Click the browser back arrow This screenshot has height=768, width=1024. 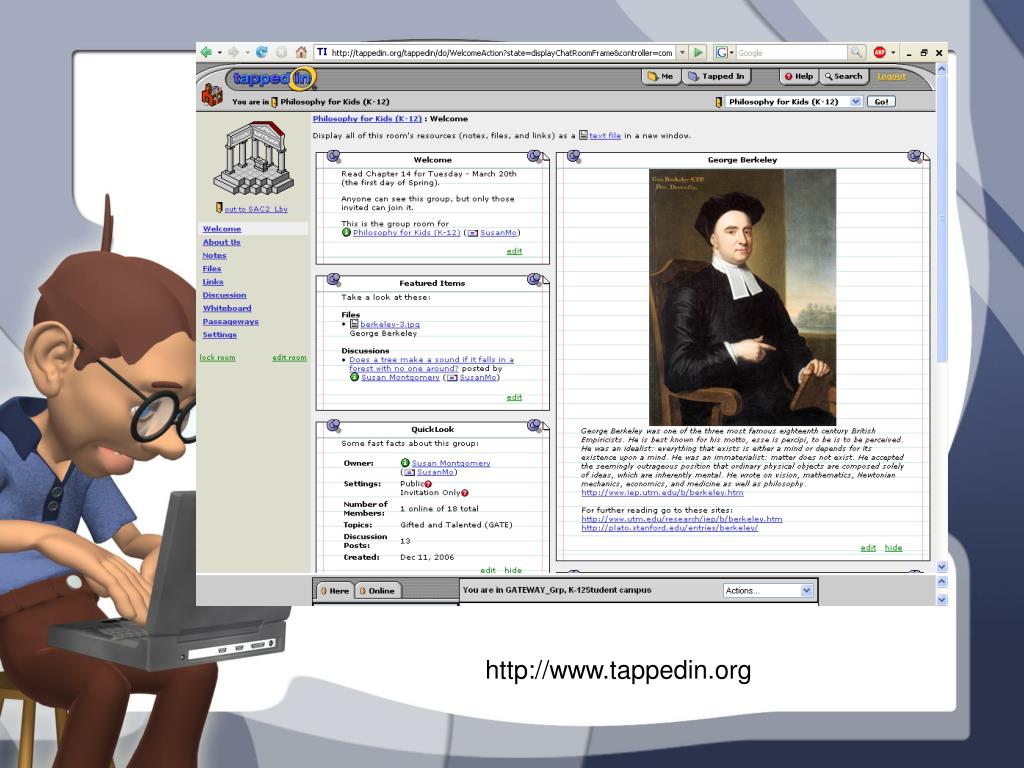tap(206, 52)
